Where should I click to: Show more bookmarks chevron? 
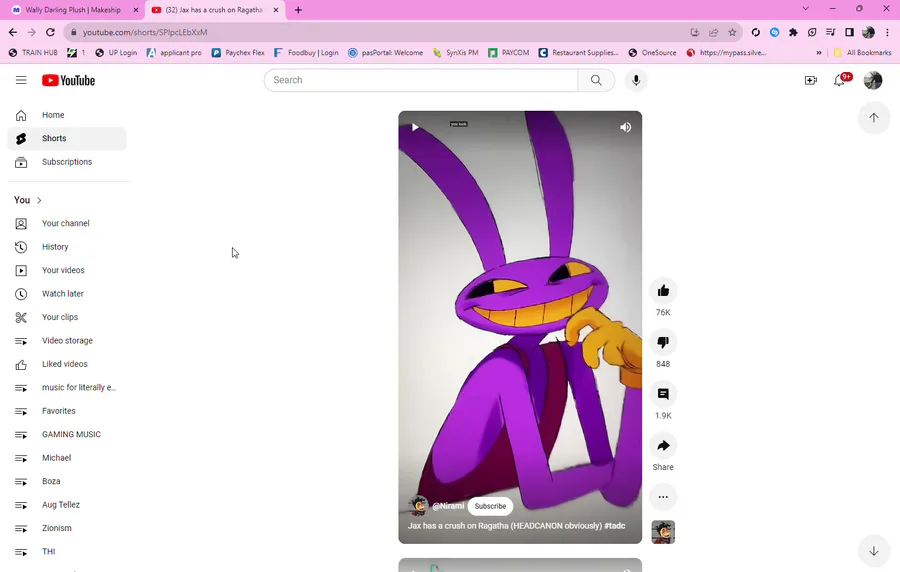coord(819,53)
